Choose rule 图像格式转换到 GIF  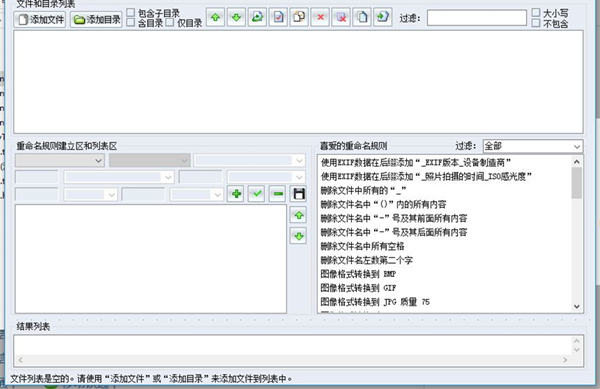(x=358, y=288)
